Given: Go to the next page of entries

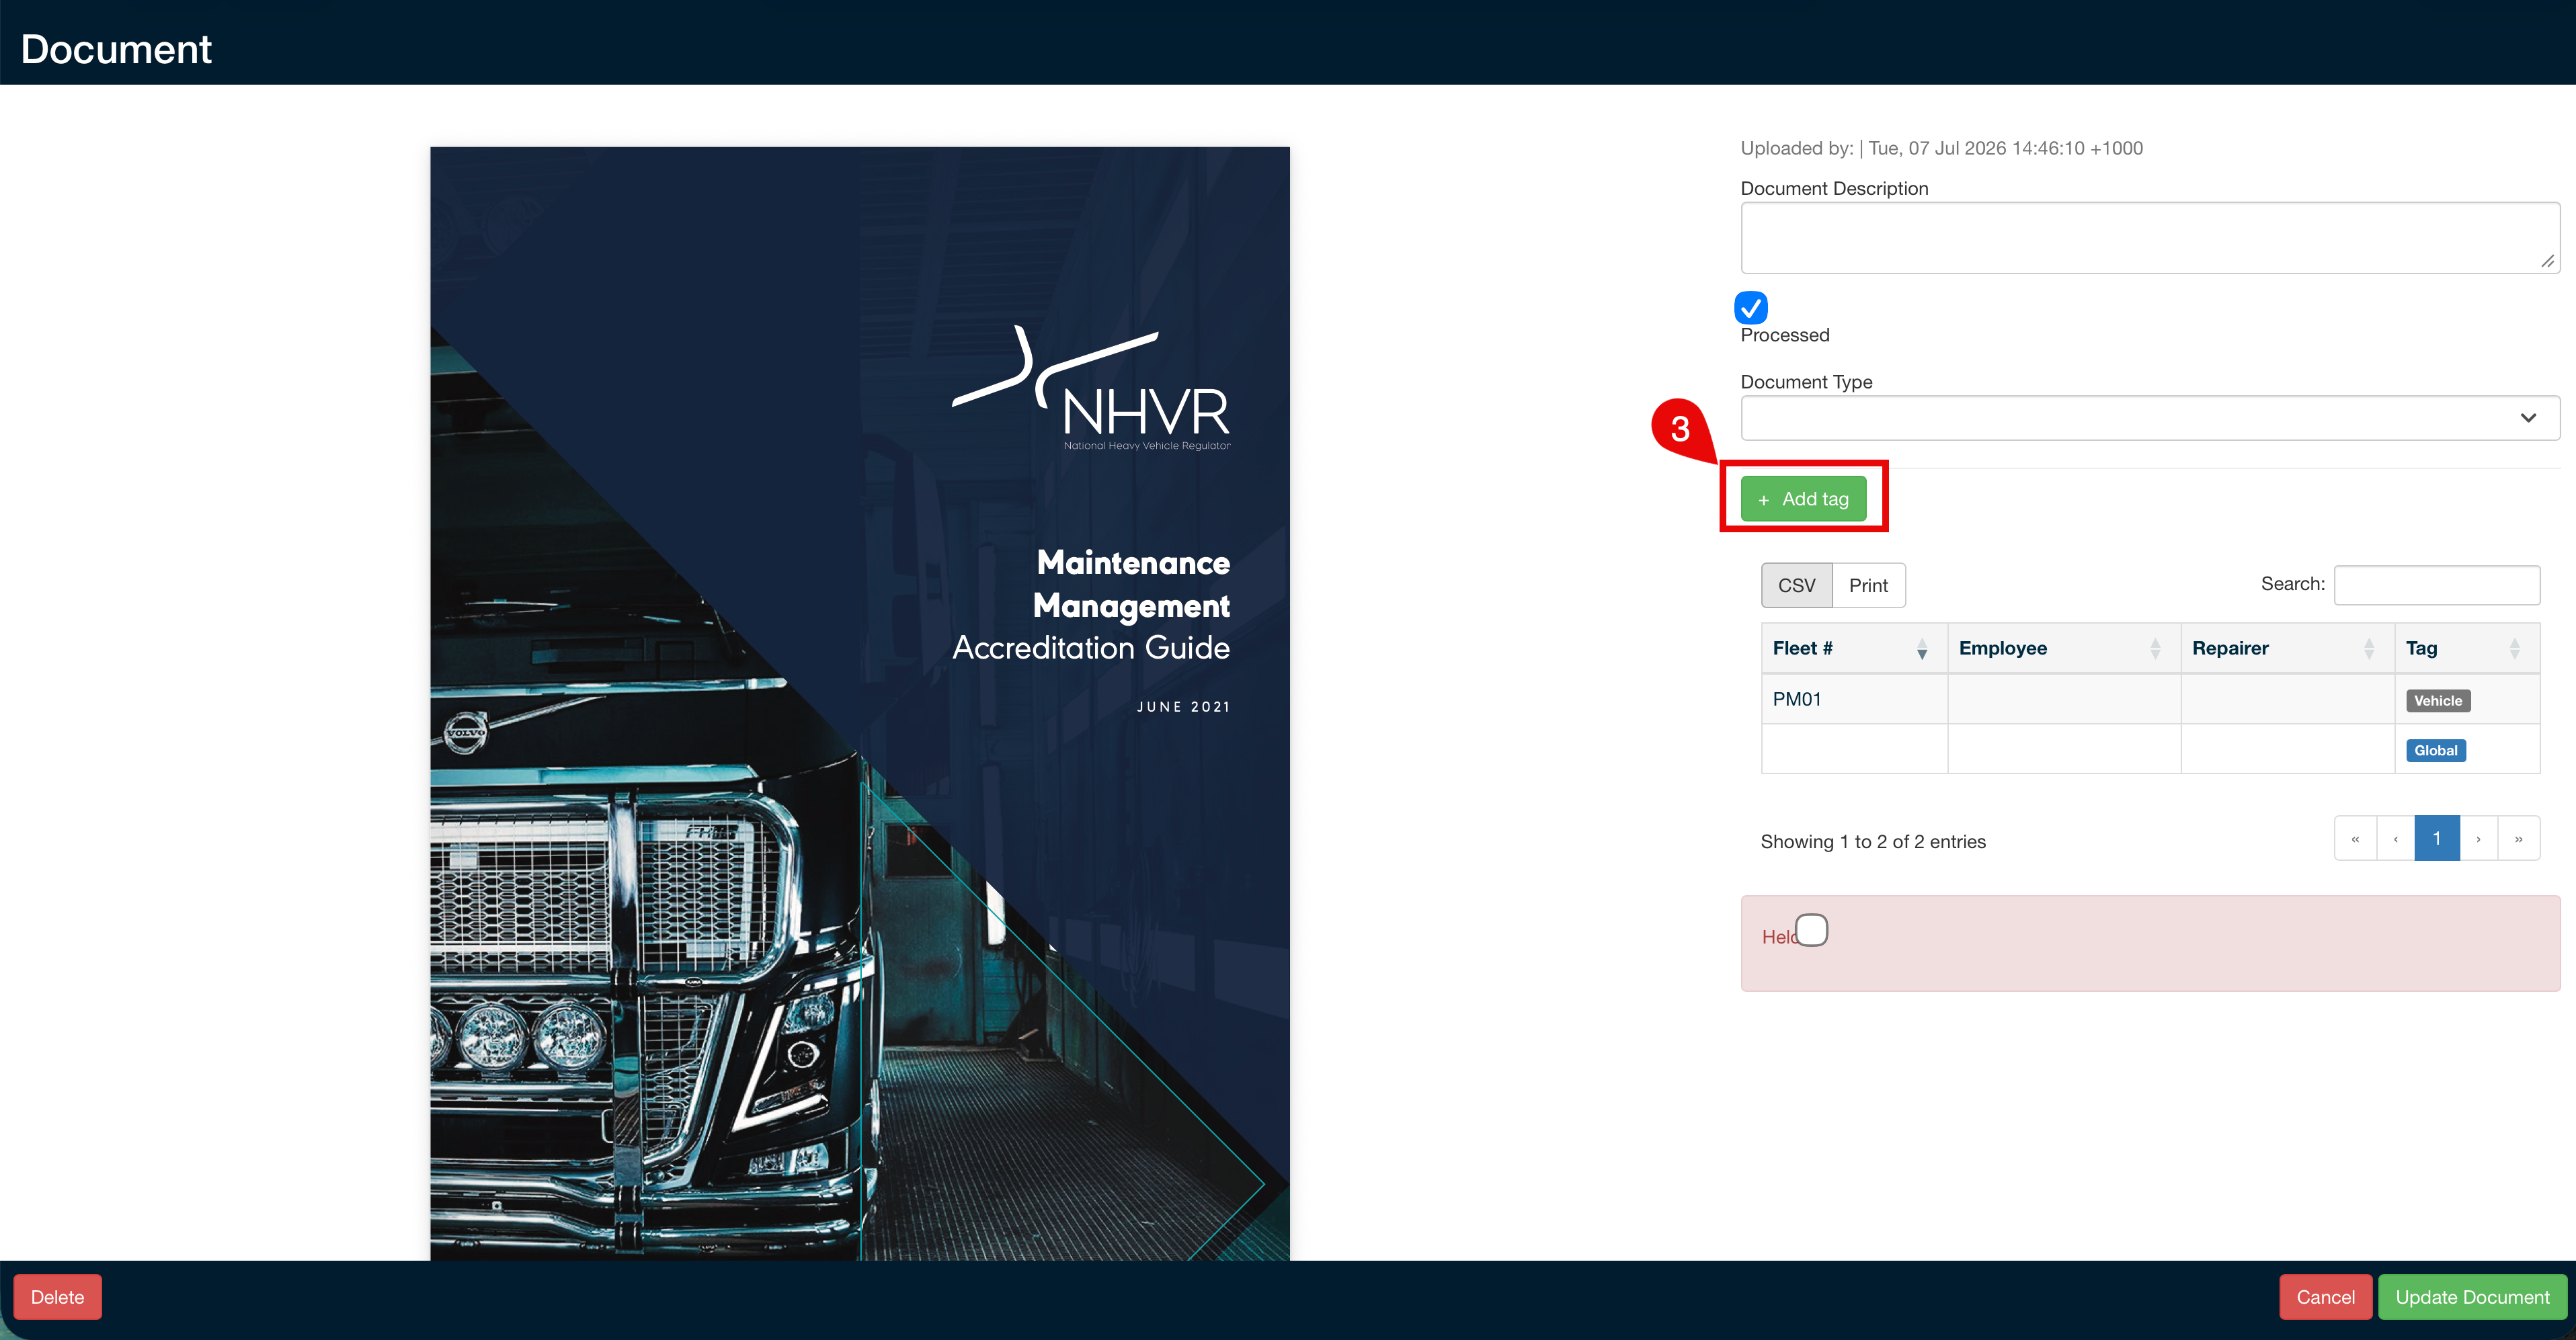Looking at the screenshot, I should click(x=2479, y=838).
